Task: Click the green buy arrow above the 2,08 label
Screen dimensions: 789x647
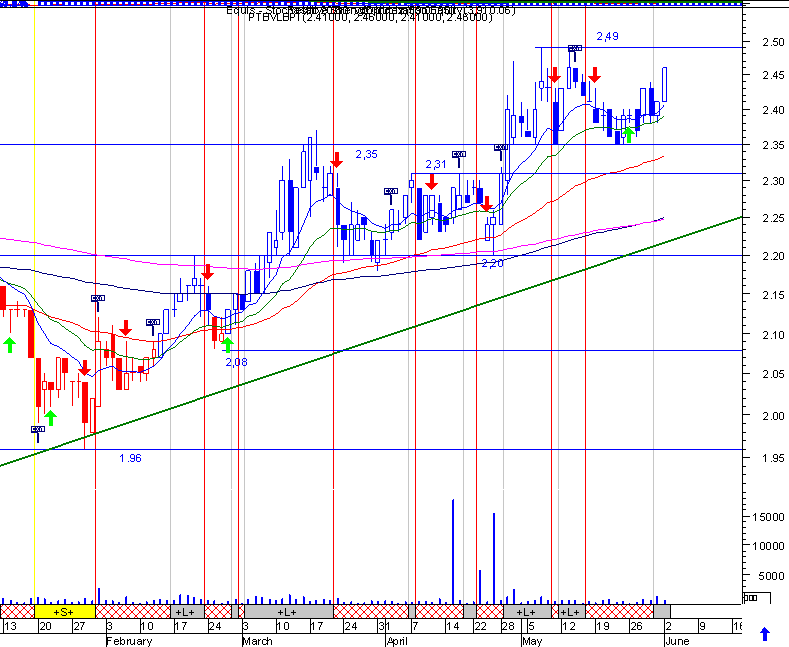Action: [227, 345]
